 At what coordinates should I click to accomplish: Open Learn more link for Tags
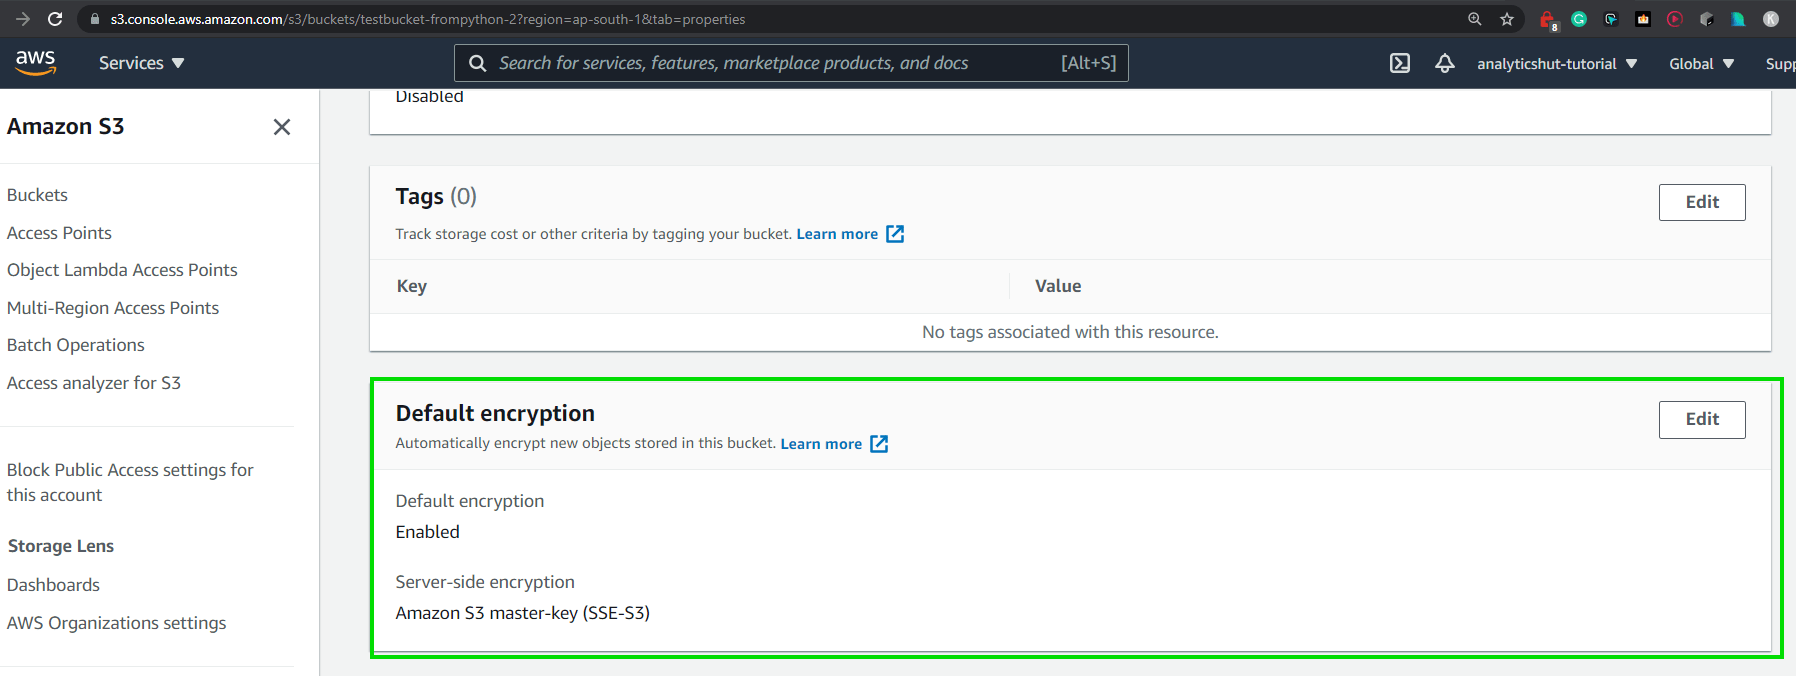click(x=837, y=234)
